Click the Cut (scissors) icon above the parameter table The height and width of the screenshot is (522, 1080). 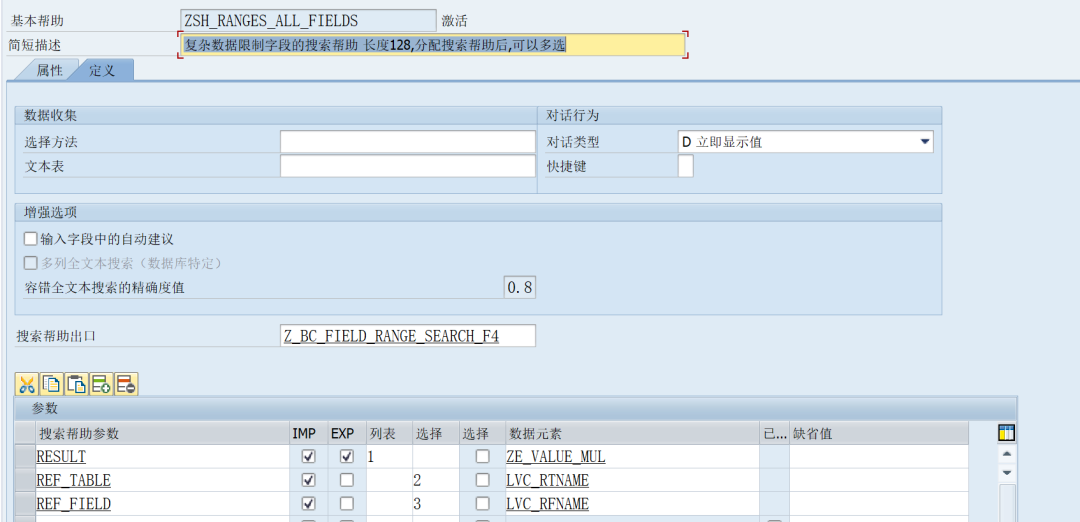[26, 384]
